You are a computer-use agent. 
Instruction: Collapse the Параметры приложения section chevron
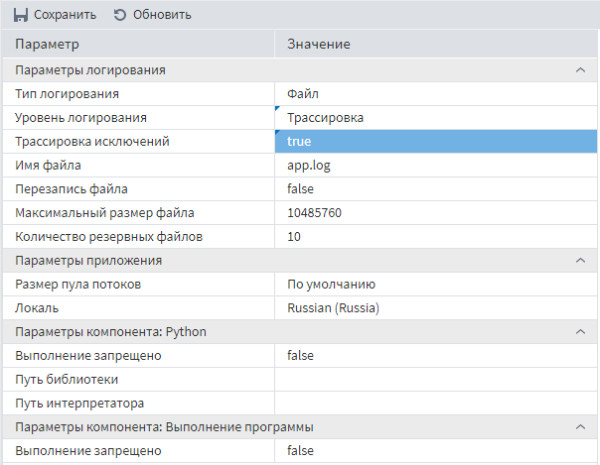[x=580, y=260]
